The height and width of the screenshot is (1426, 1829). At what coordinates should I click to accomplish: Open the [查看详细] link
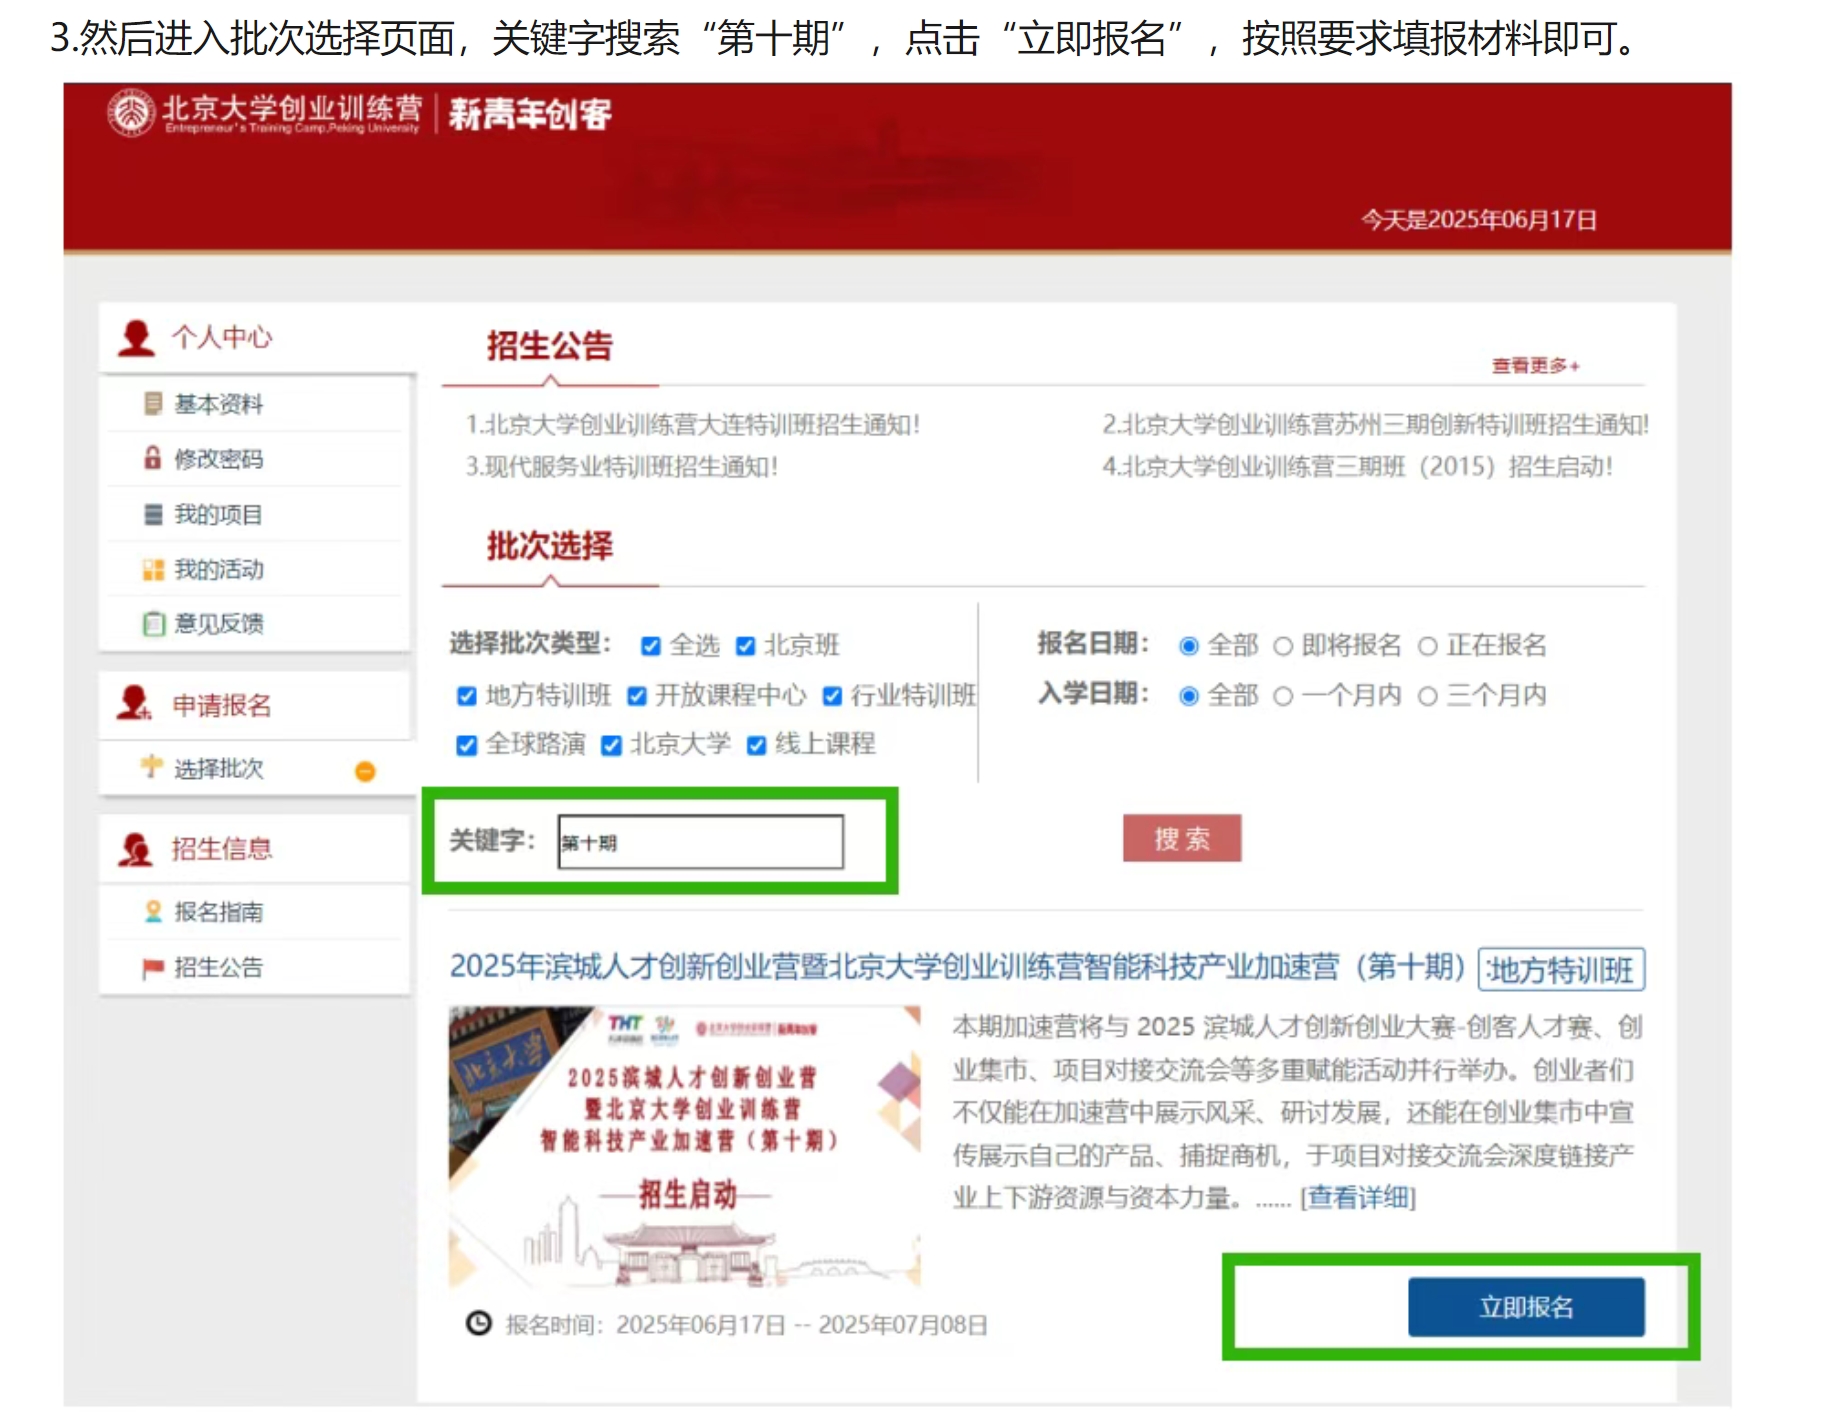(1358, 1197)
